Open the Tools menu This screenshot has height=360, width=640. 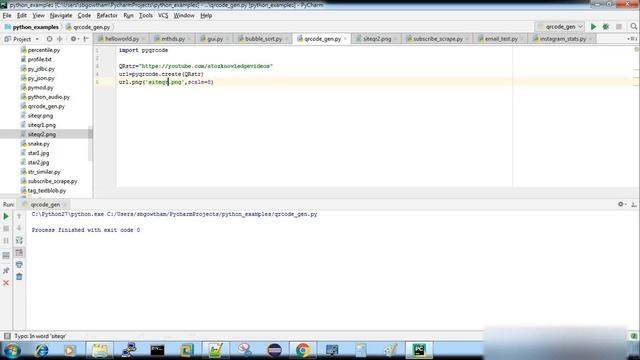[x=146, y=16]
